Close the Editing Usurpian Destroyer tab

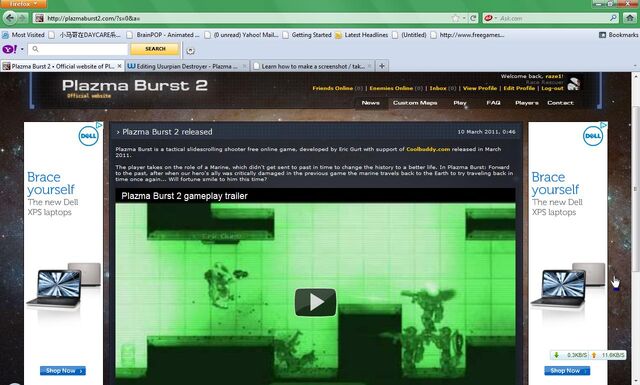coord(244,66)
